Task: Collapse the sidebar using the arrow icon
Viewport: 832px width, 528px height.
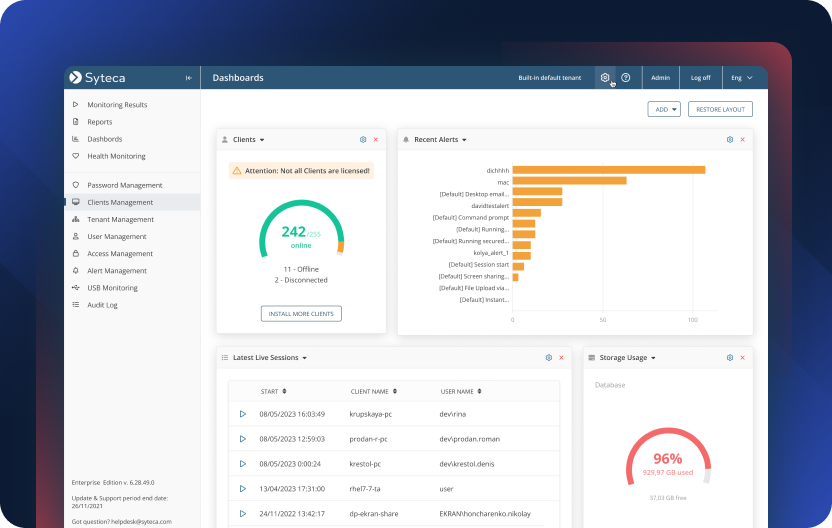Action: coord(189,78)
